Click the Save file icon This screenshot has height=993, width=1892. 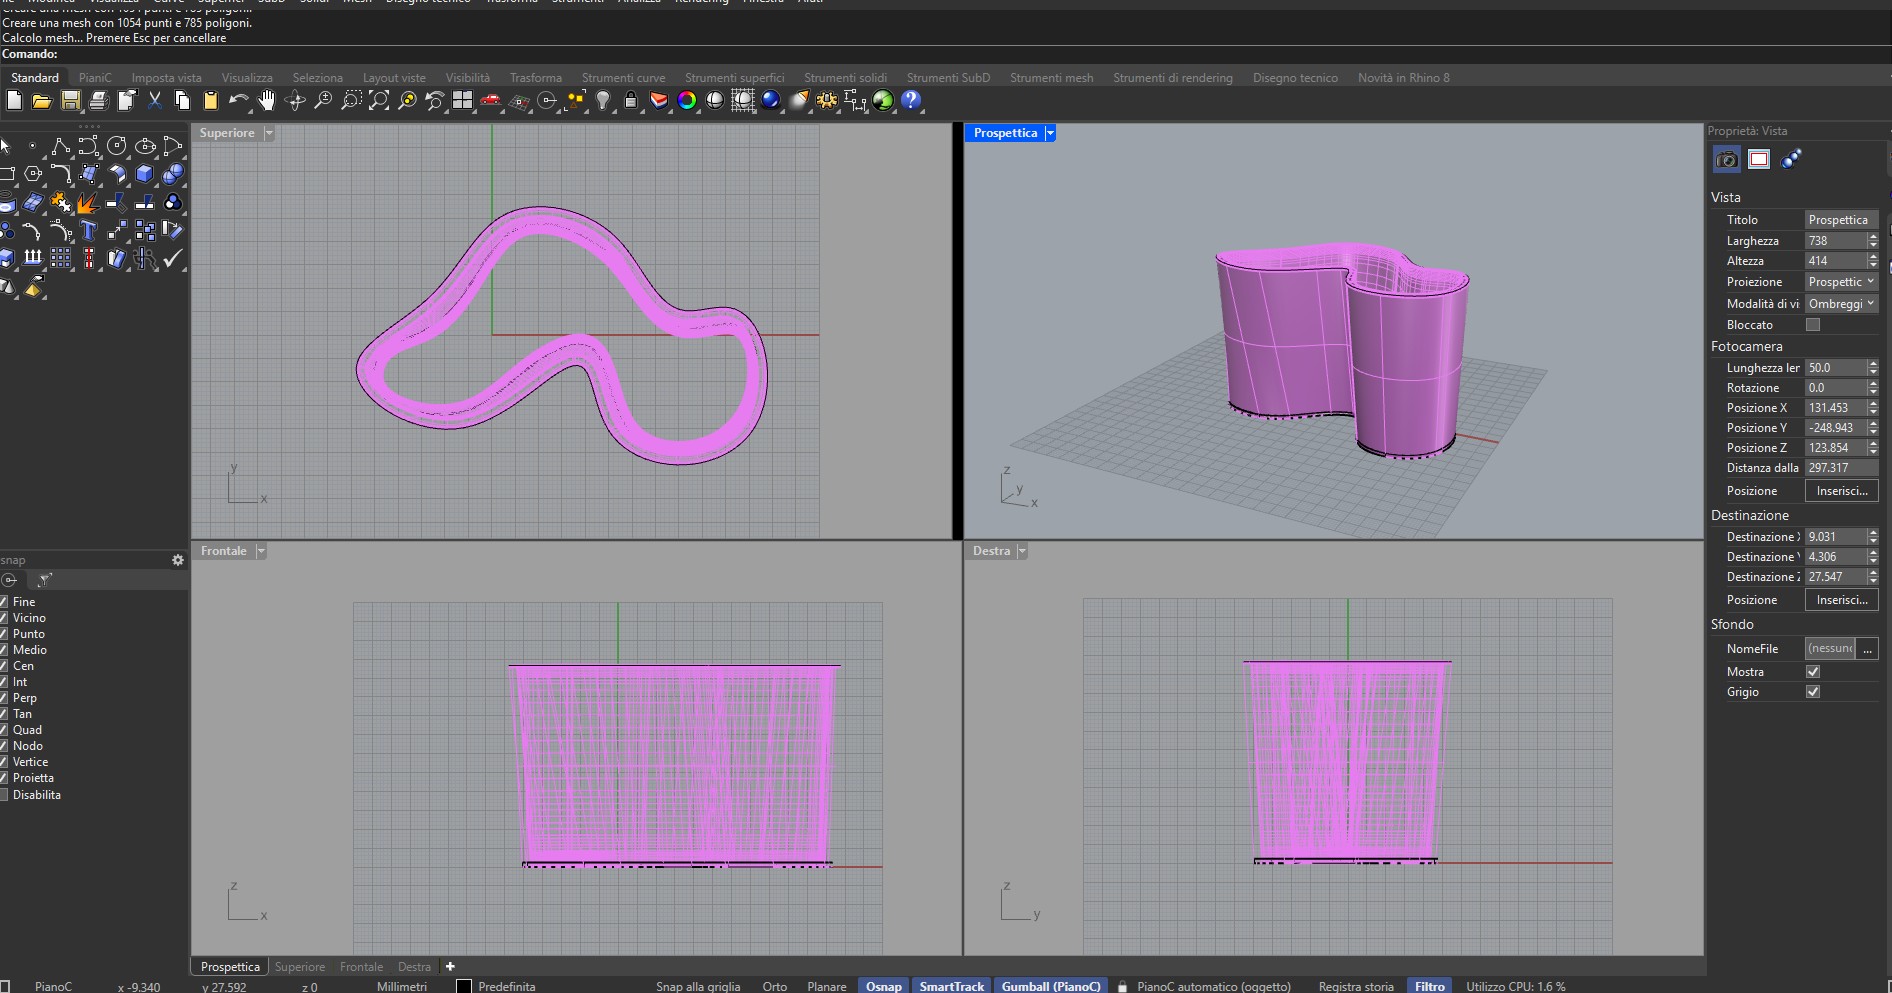point(70,100)
